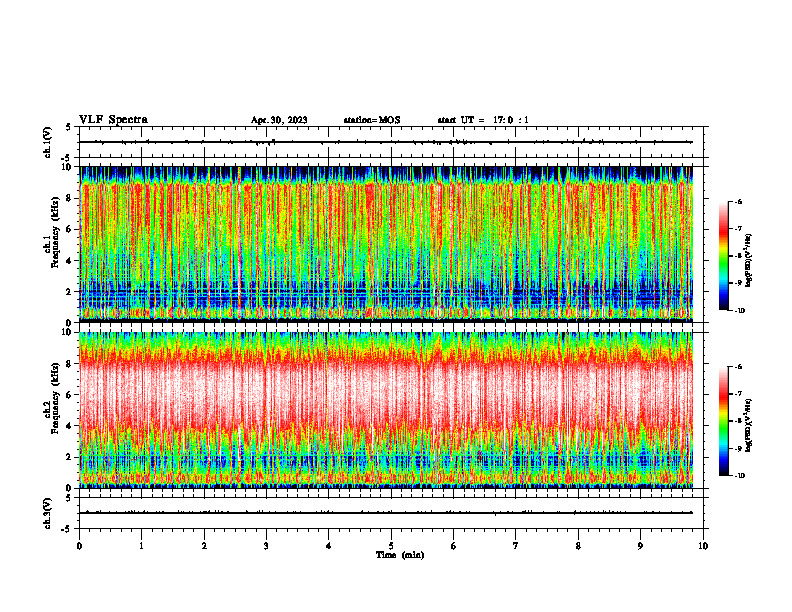The height and width of the screenshot is (612, 792).
Task: Click the ch.1 voltage waveform trace
Action: pos(386,142)
